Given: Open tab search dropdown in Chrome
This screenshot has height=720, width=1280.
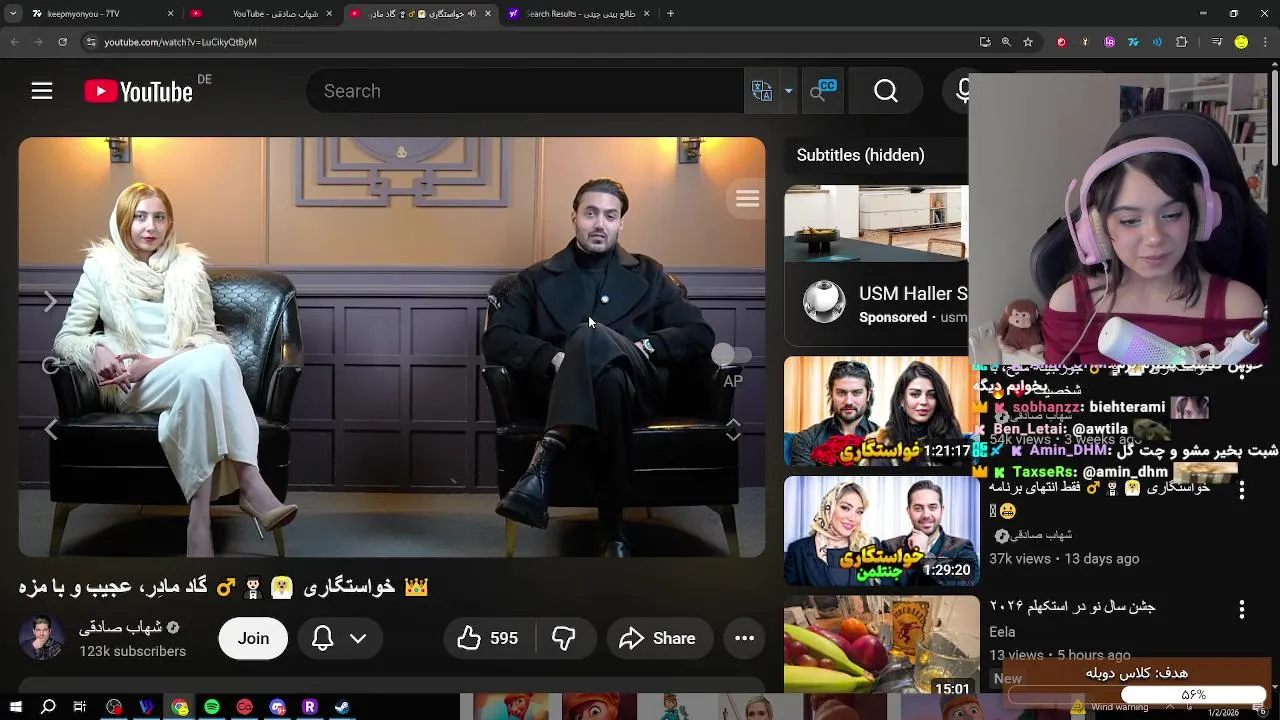Looking at the screenshot, I should coord(14,14).
